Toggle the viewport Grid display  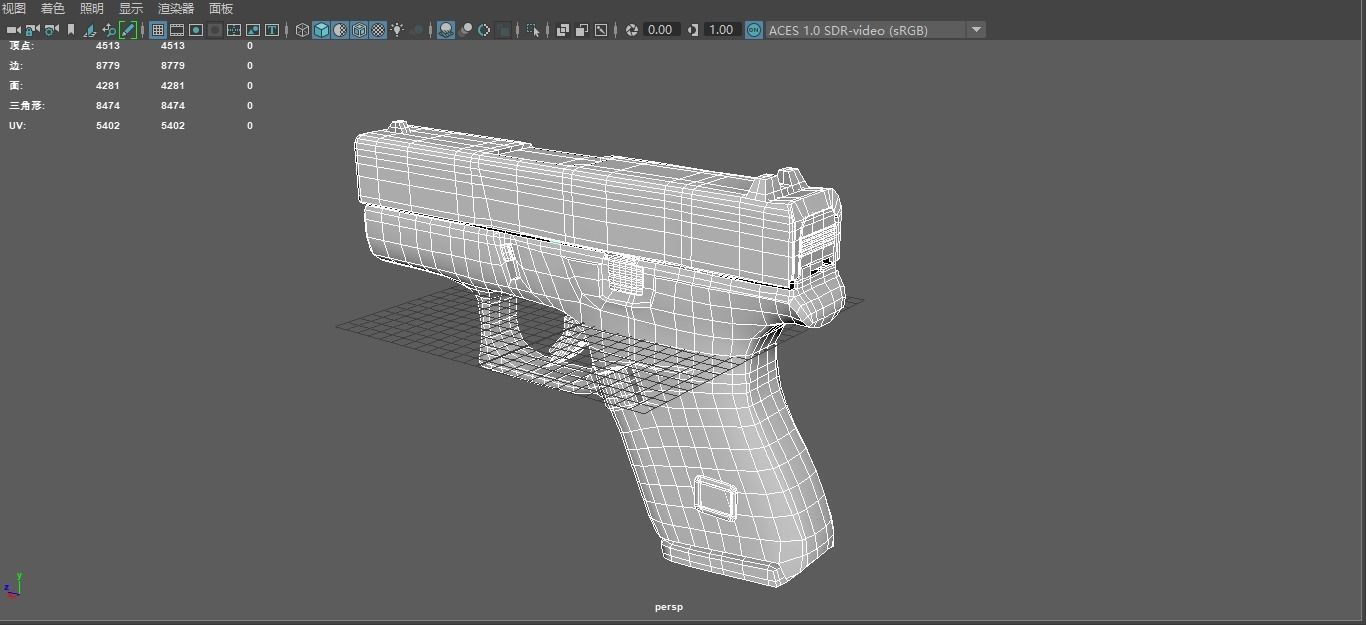coord(158,30)
